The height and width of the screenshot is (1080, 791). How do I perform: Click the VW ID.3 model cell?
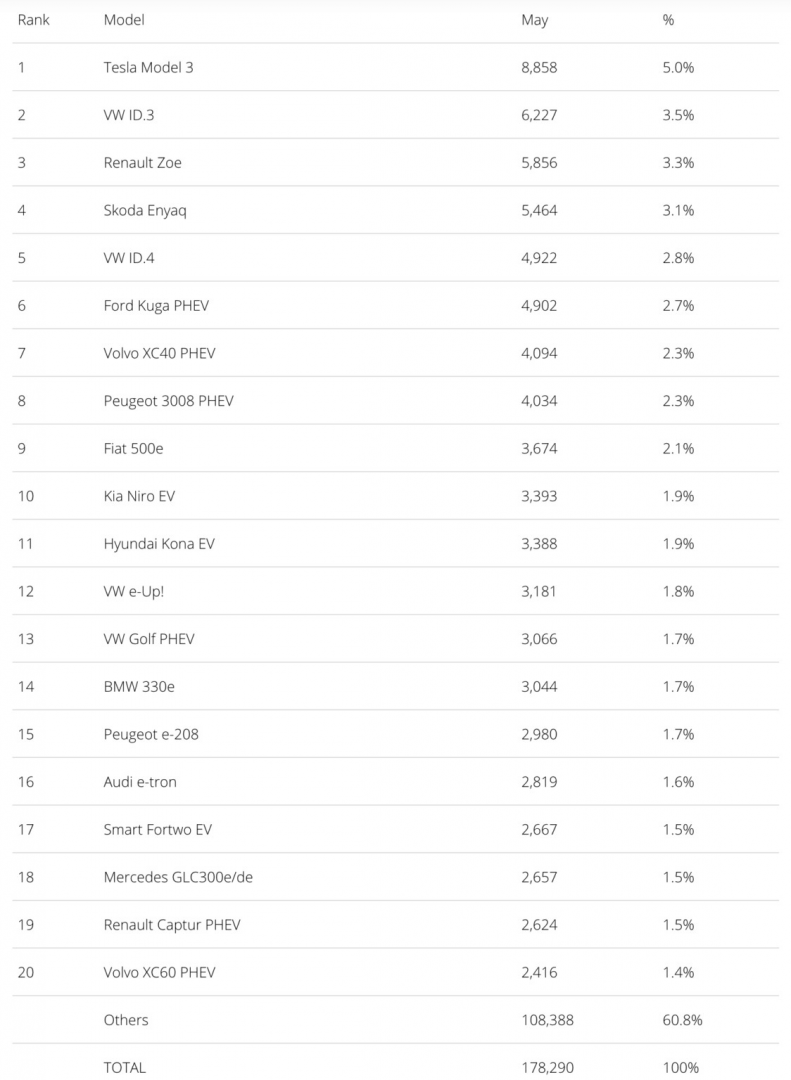point(129,115)
